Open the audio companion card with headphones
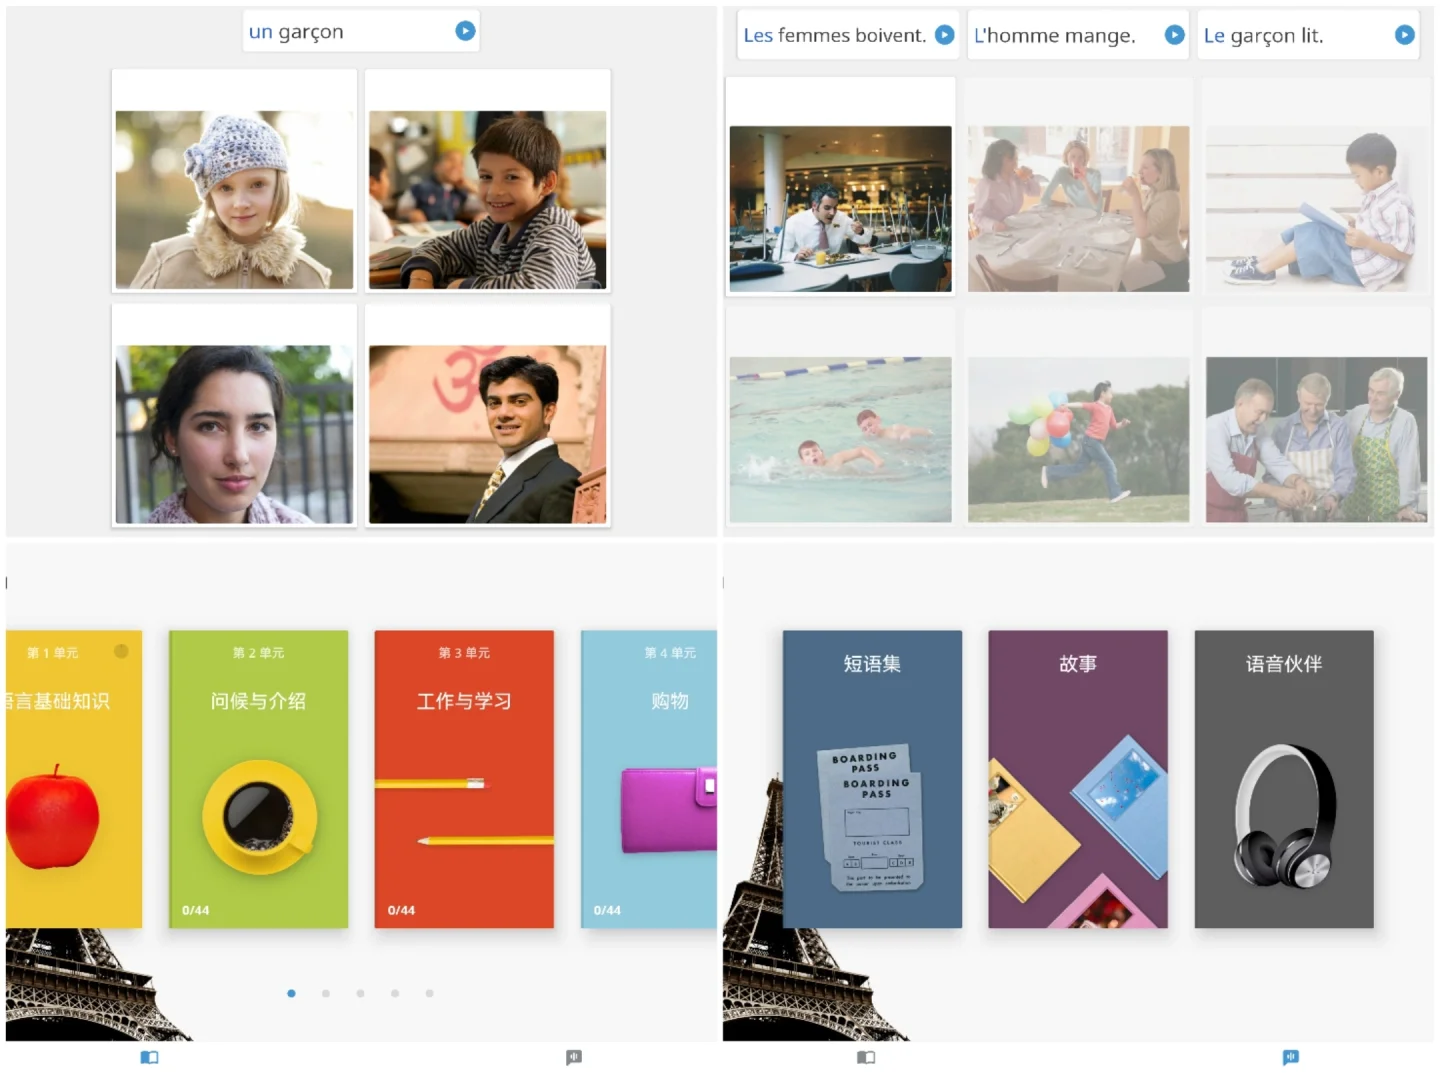This screenshot has width=1440, height=1080. 1284,779
